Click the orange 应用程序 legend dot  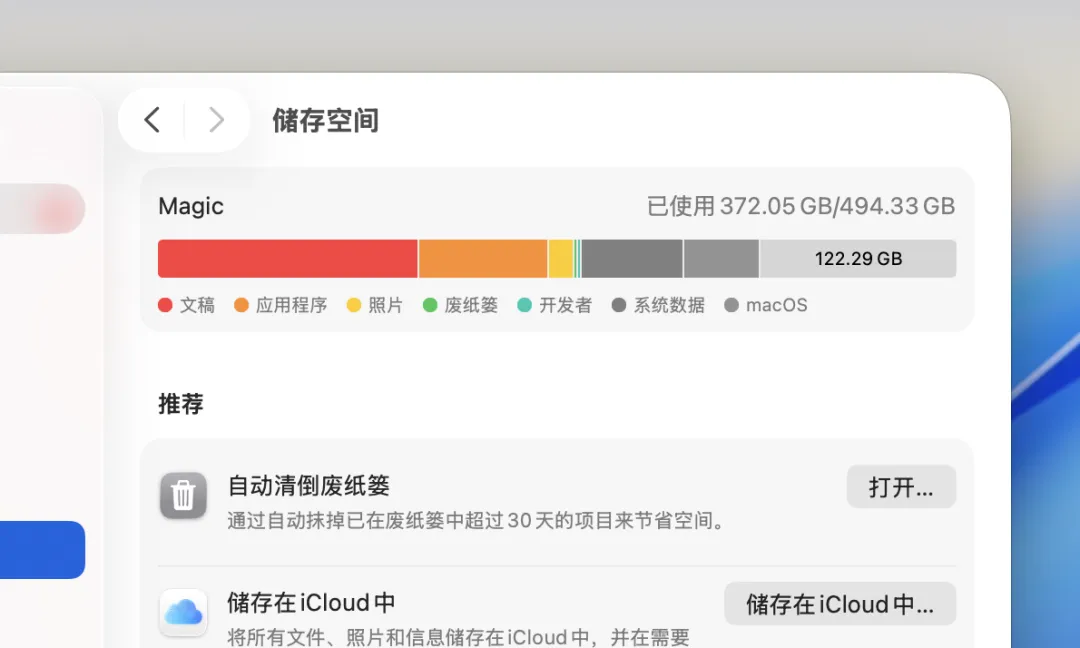[241, 305]
